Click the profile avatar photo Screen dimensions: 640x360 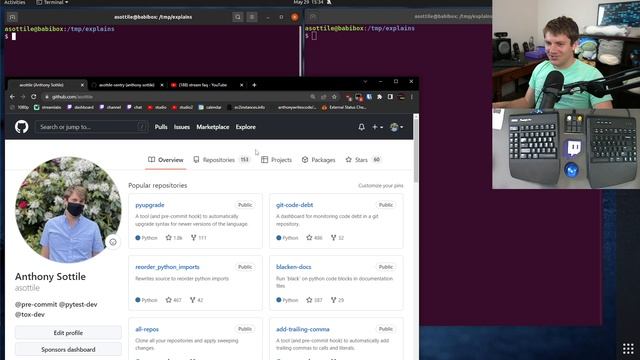click(x=68, y=209)
